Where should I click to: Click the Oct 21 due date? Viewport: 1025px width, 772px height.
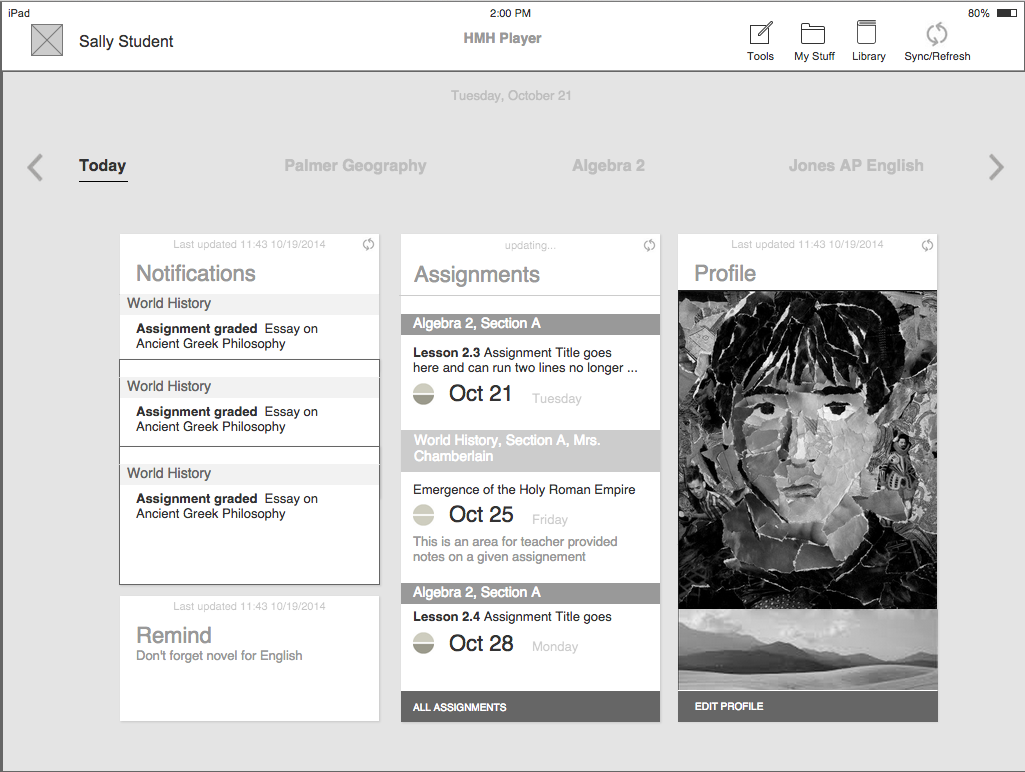(x=480, y=394)
